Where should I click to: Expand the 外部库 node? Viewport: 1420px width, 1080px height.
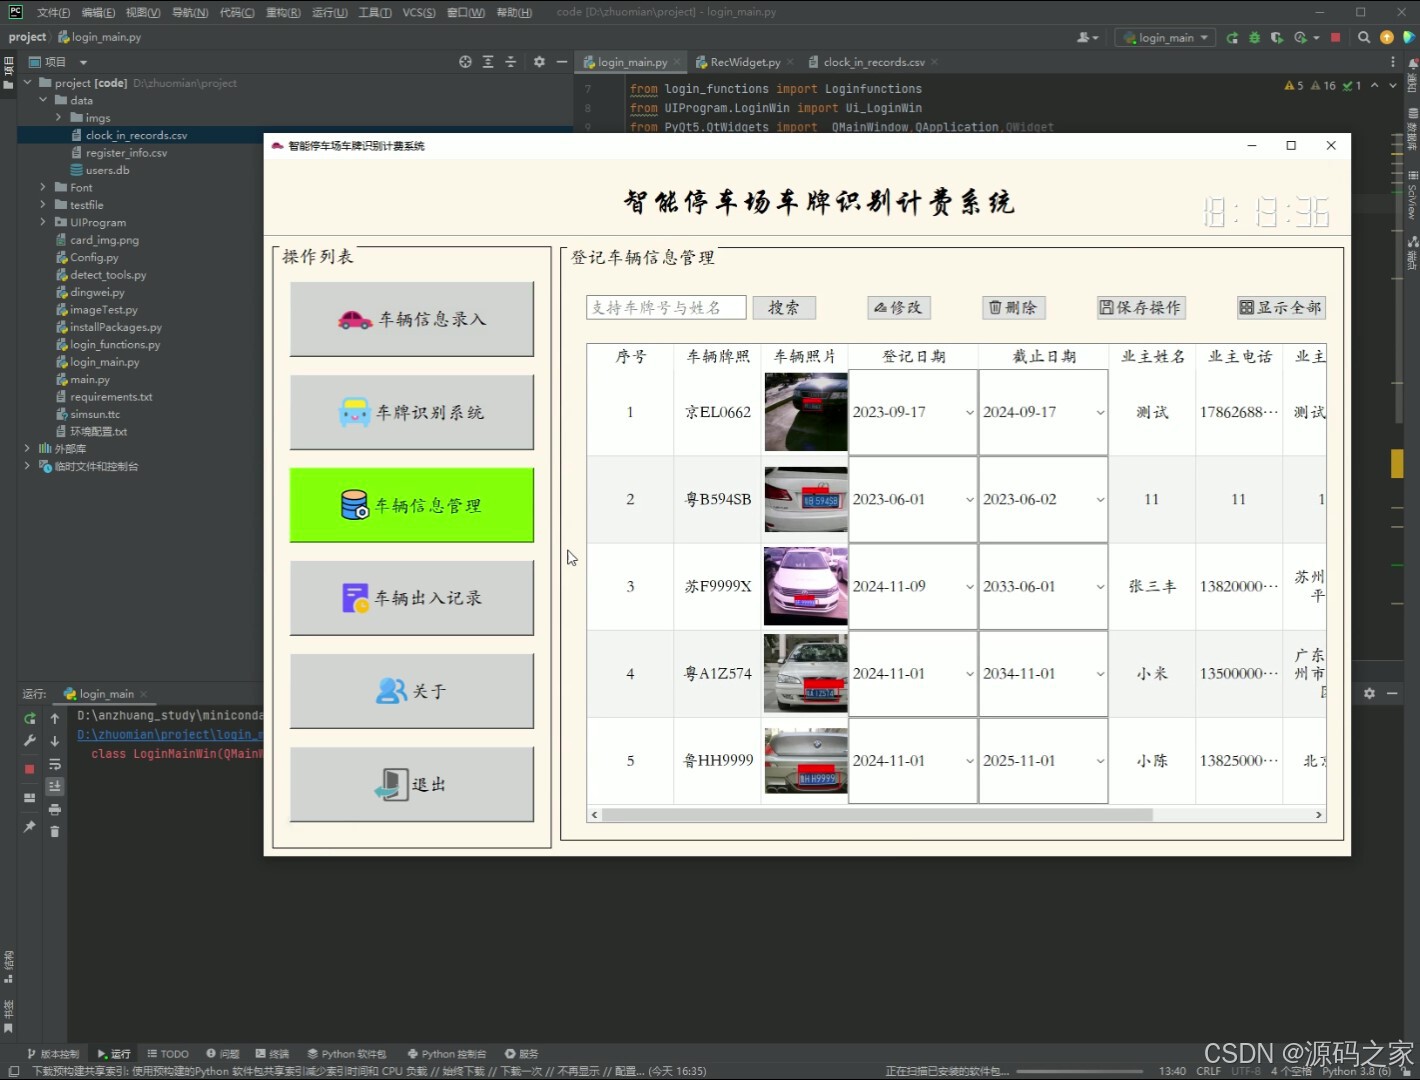click(27, 448)
